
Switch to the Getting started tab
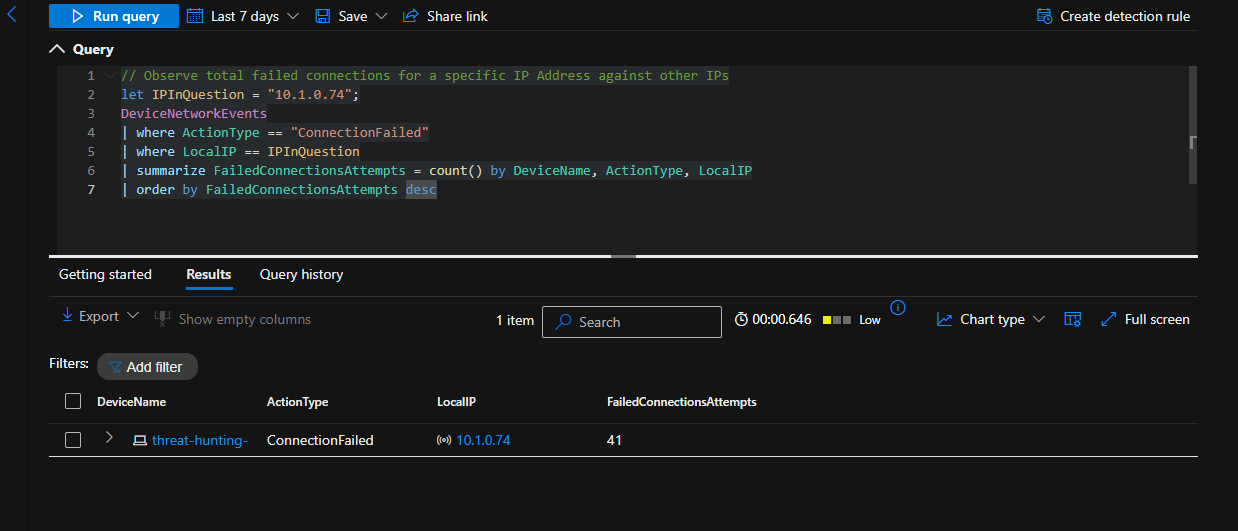click(105, 274)
